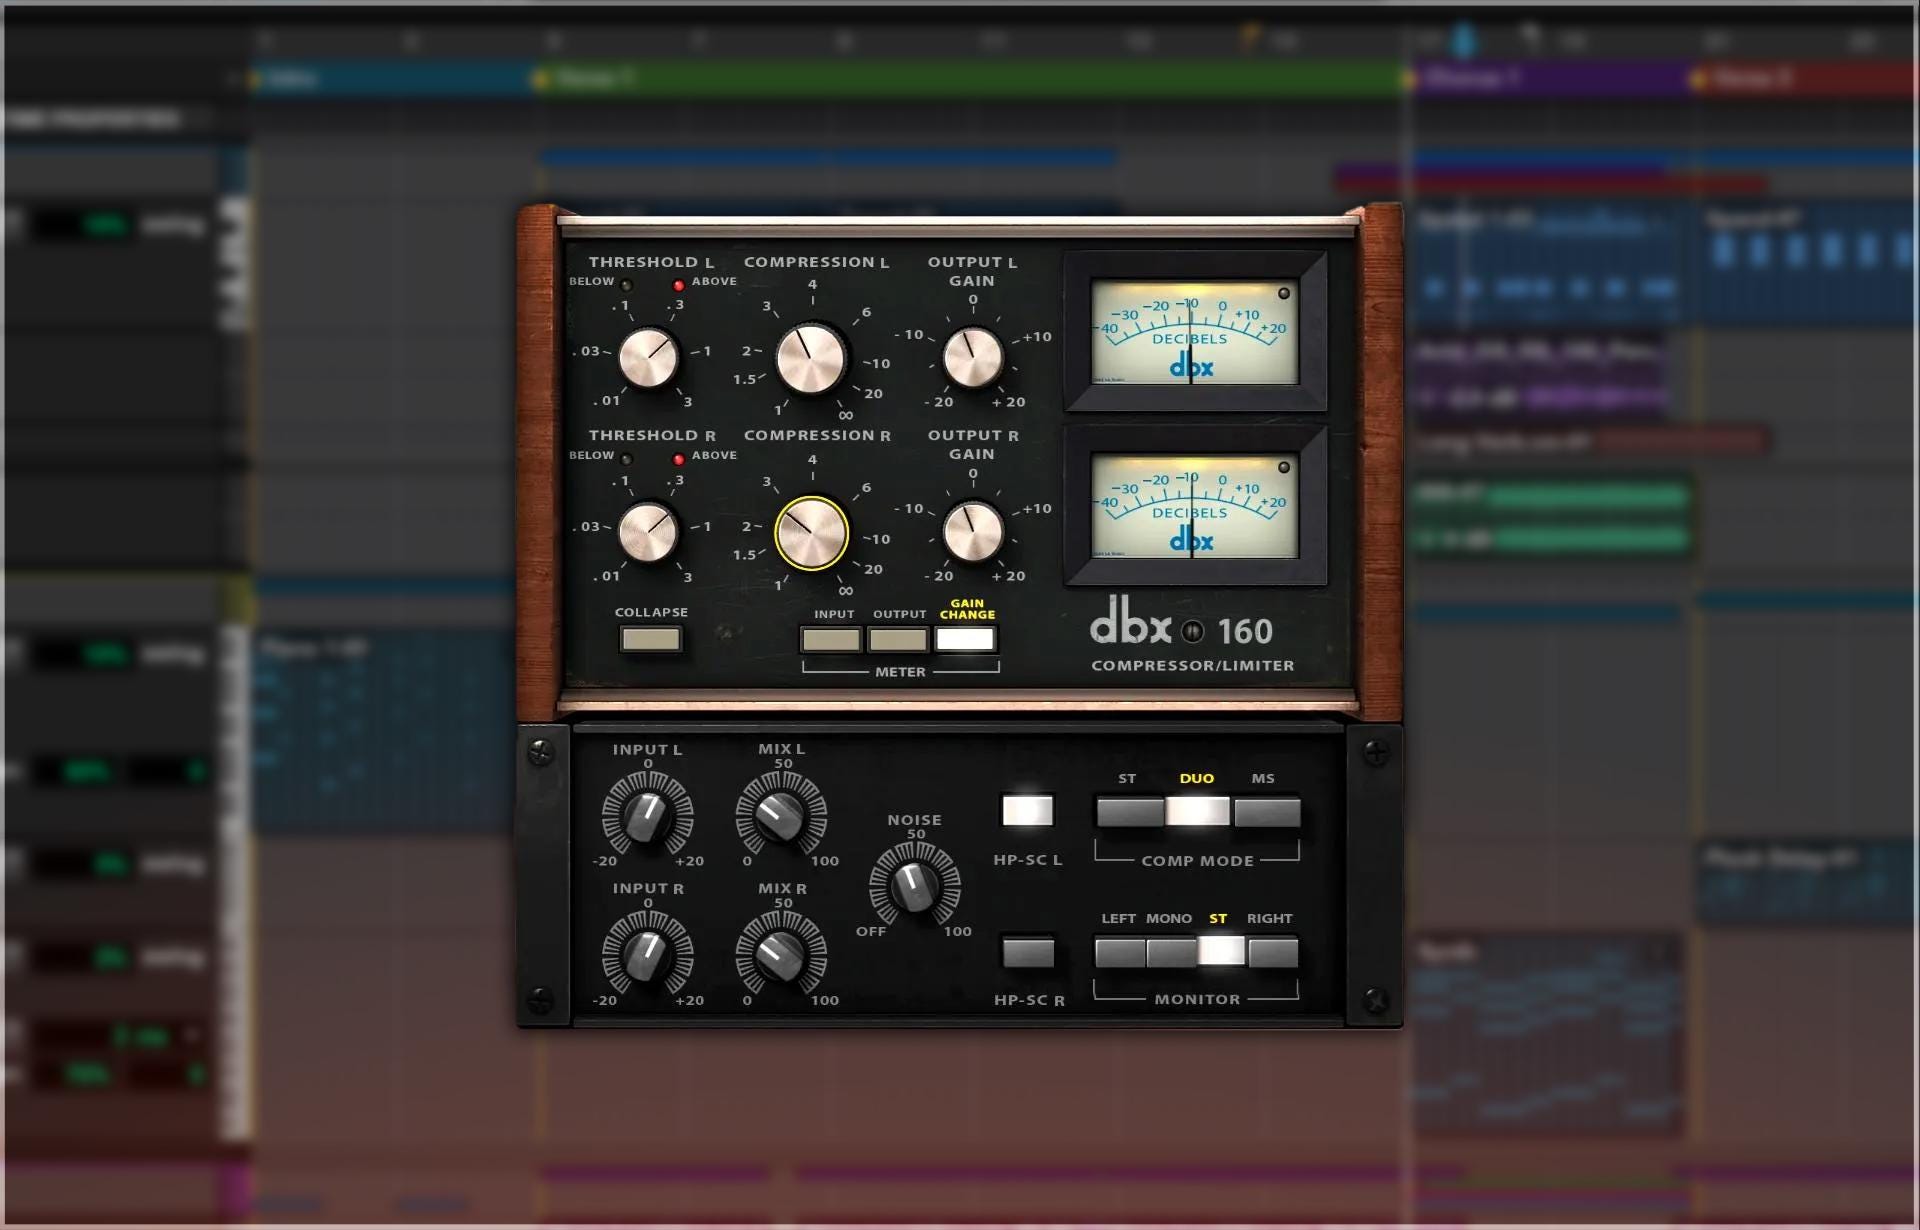Click the highlighted Compression R knob

[811, 533]
